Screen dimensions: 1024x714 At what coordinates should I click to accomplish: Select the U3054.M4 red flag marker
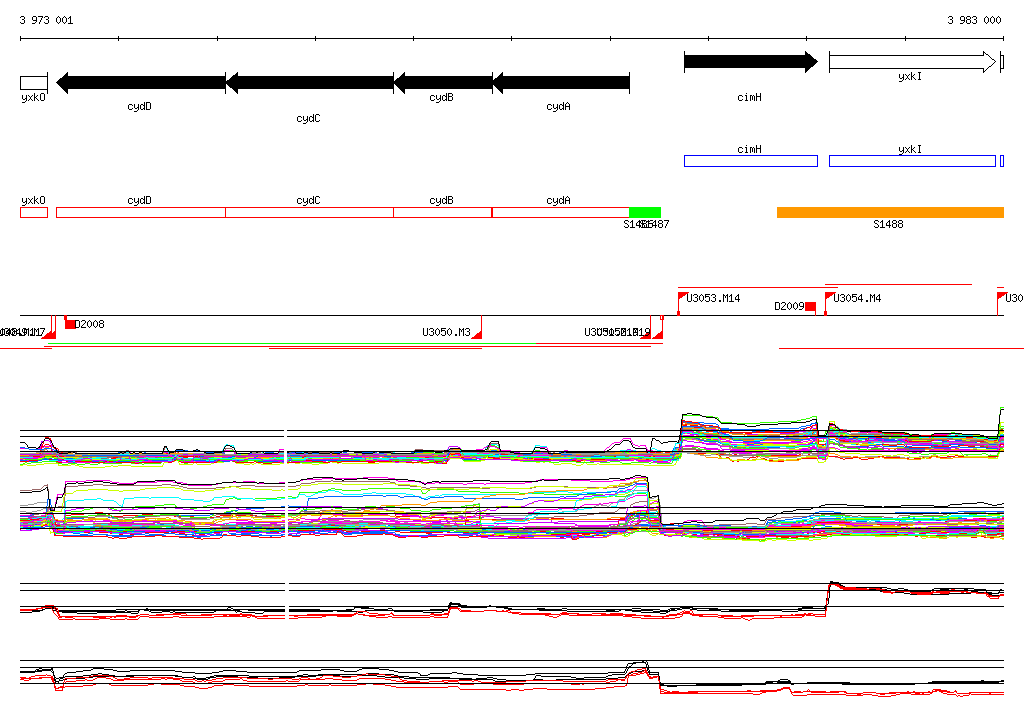click(x=828, y=304)
